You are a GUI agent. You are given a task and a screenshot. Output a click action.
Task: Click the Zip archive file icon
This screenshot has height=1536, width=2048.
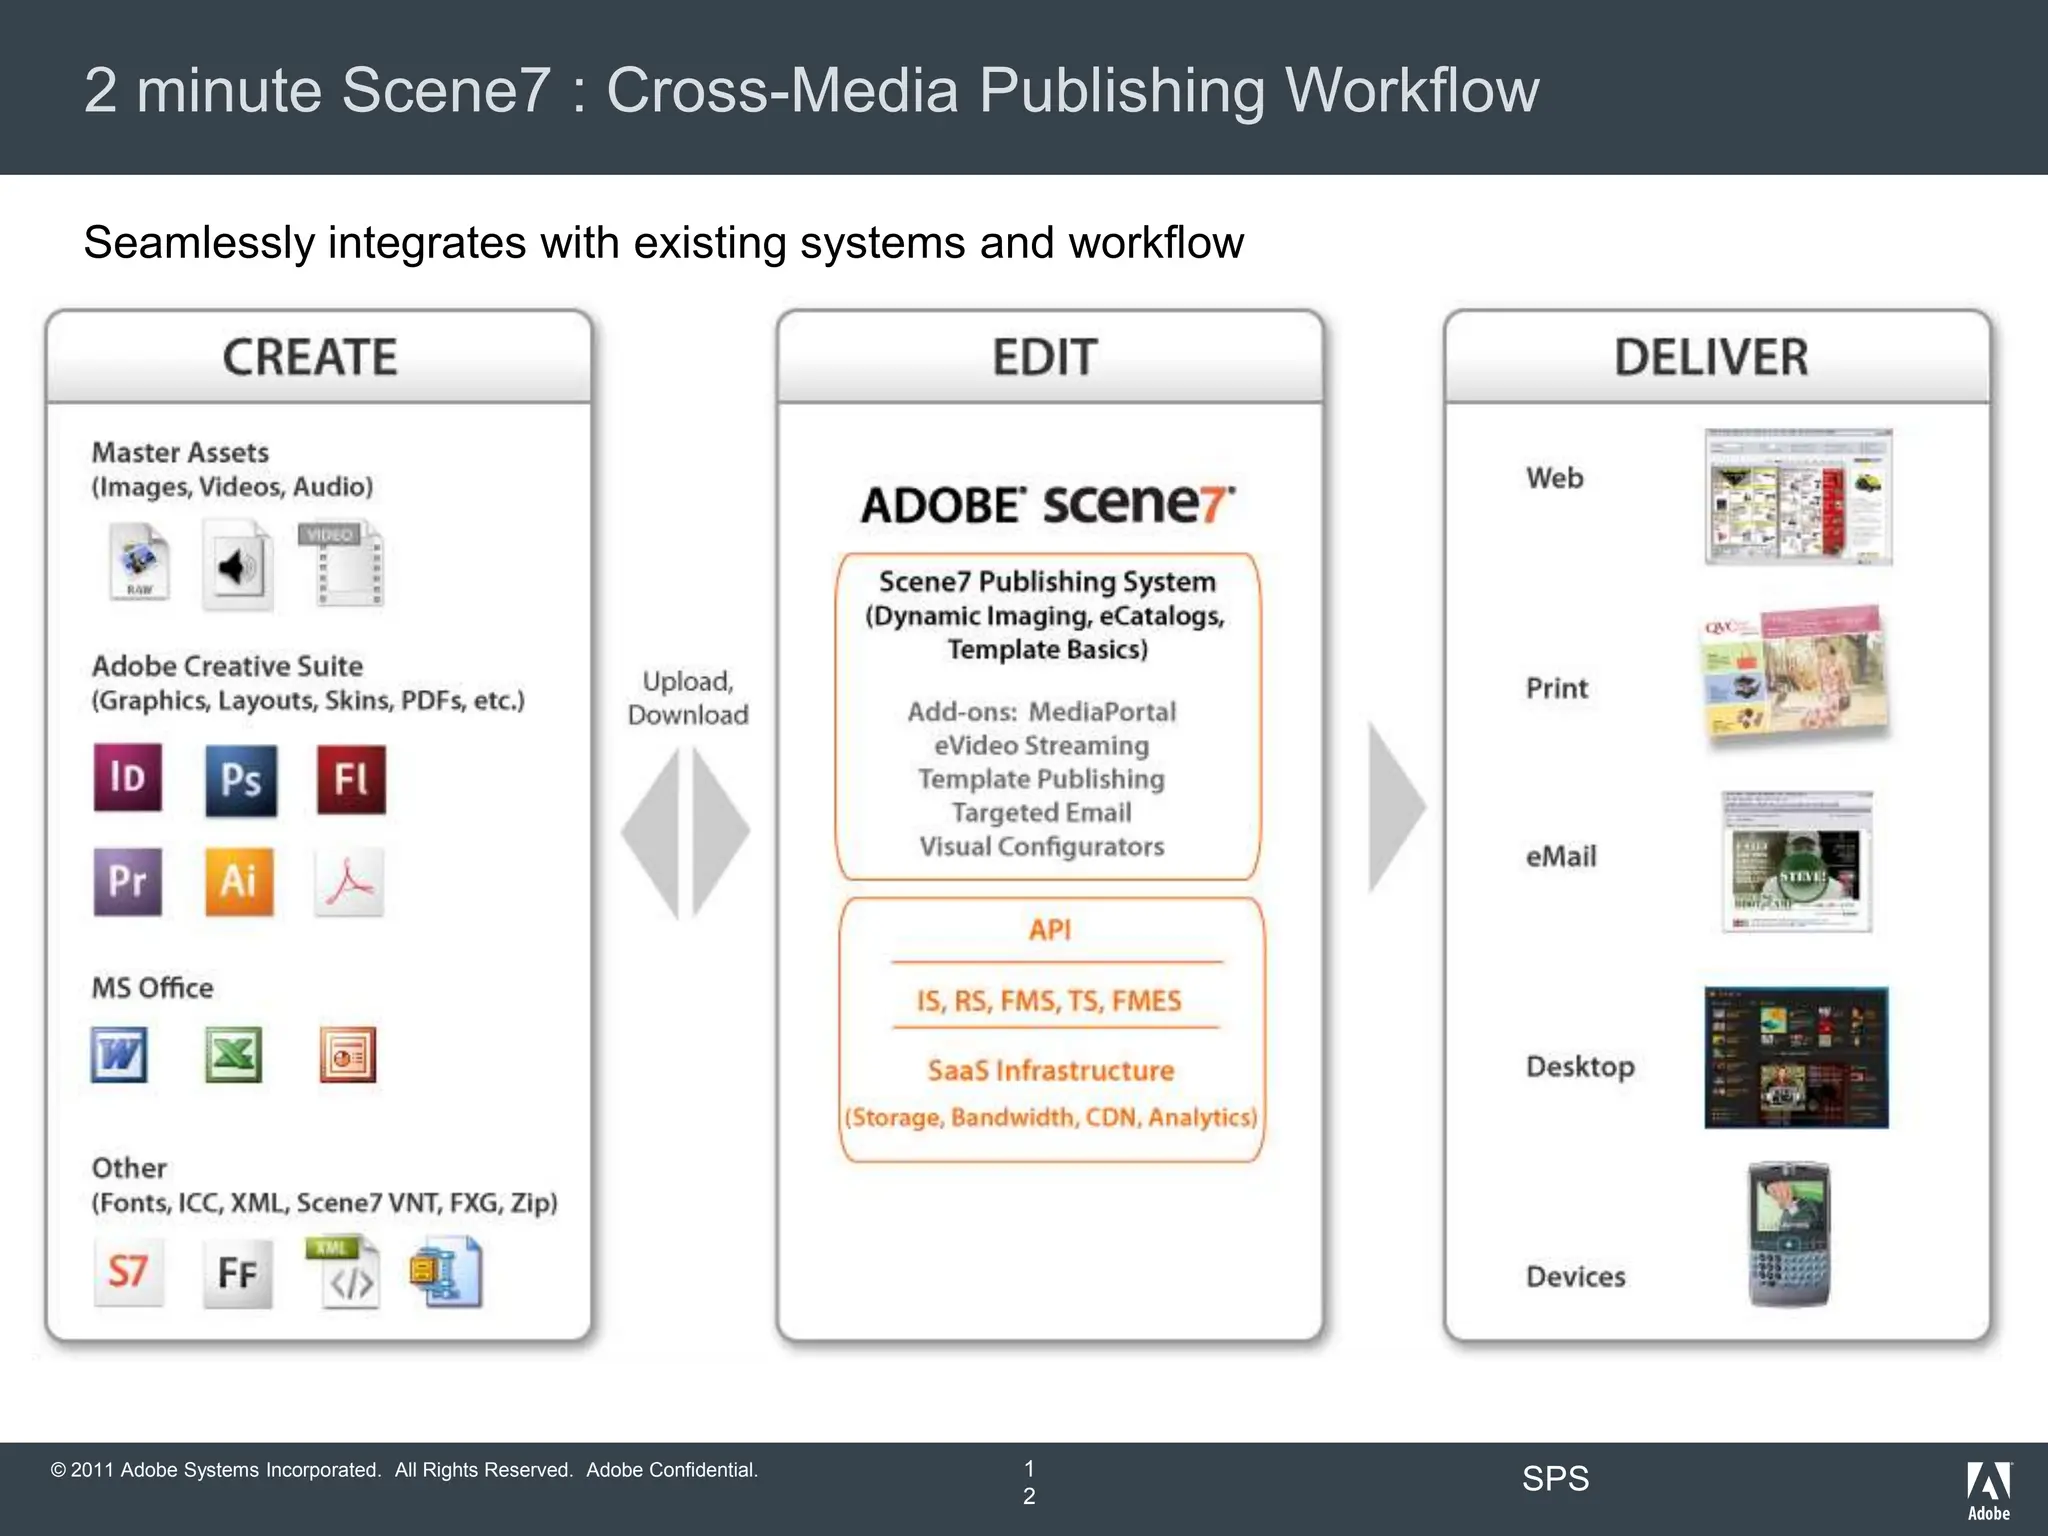446,1272
